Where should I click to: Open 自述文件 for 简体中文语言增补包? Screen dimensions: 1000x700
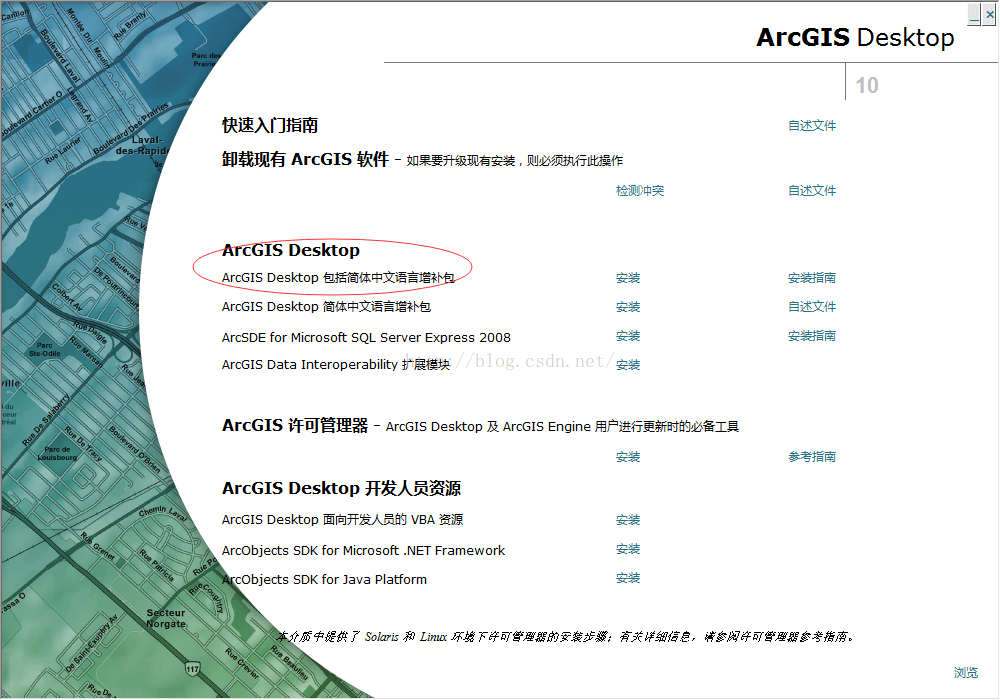[812, 307]
